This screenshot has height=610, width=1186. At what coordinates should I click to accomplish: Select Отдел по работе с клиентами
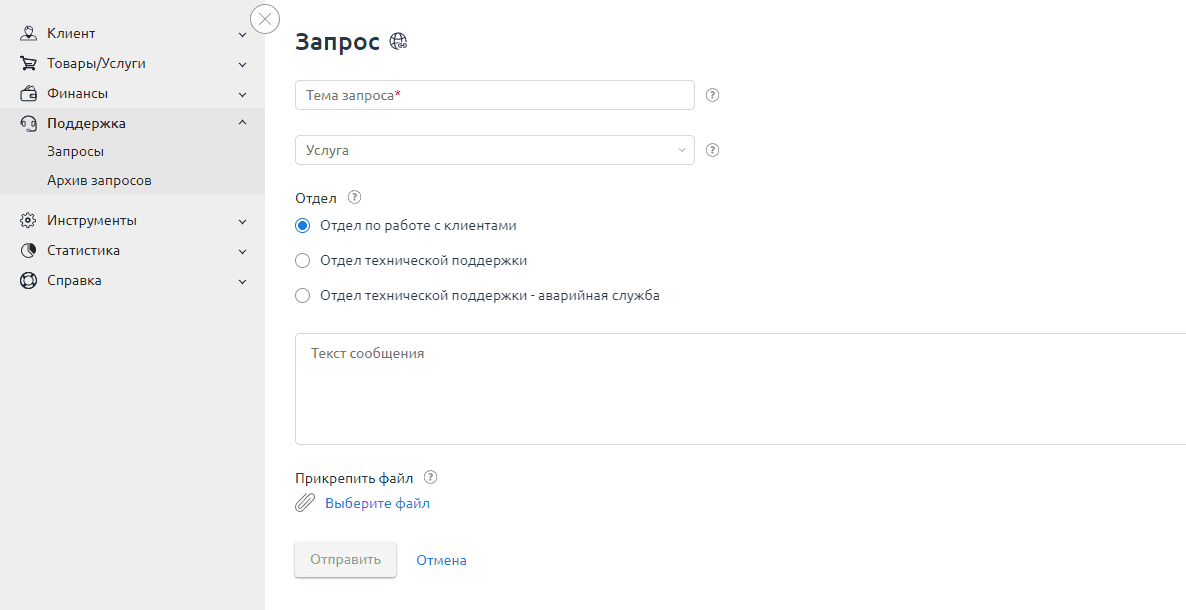click(302, 225)
